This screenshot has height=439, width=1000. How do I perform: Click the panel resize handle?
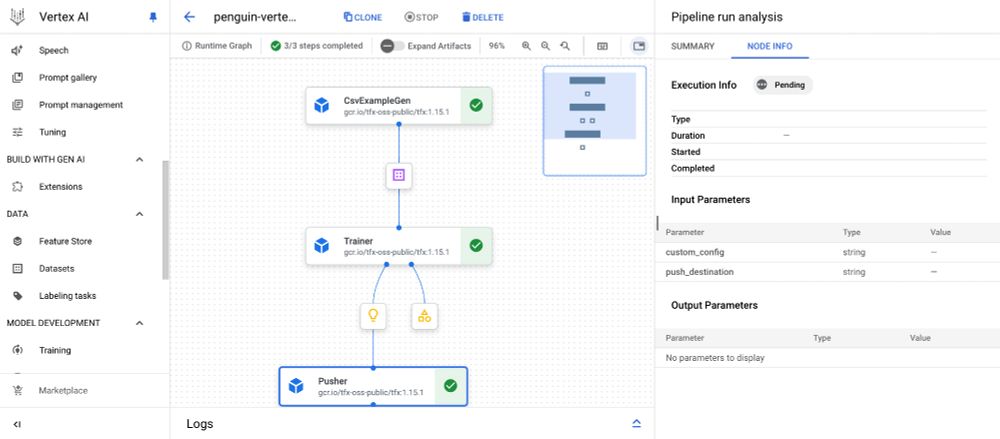pos(657,222)
